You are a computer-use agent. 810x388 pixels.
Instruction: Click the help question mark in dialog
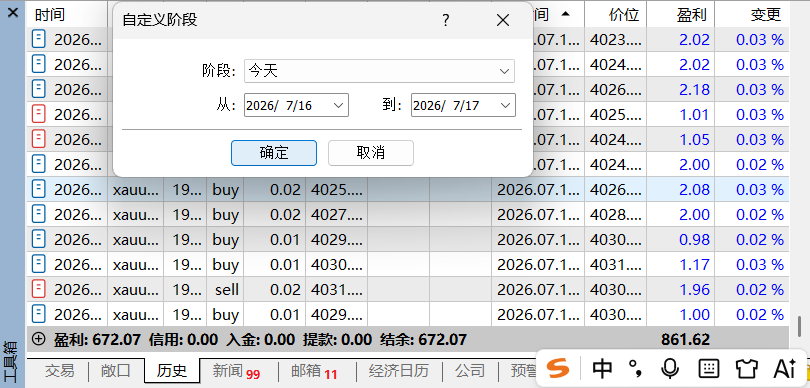tap(446, 20)
